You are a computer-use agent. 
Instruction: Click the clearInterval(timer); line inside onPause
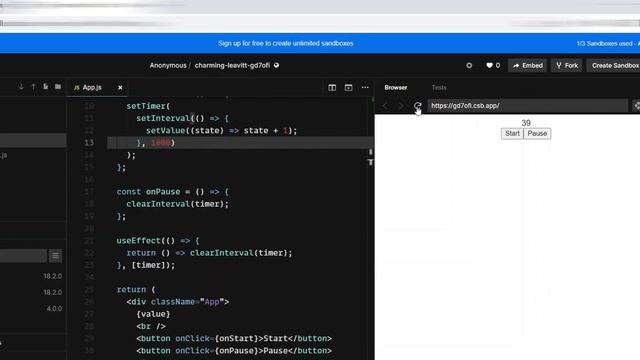(178, 204)
